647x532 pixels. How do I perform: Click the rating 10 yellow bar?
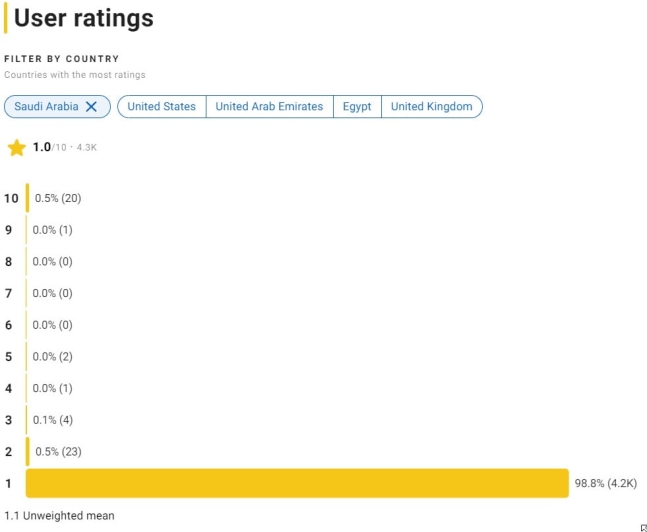coord(28,198)
